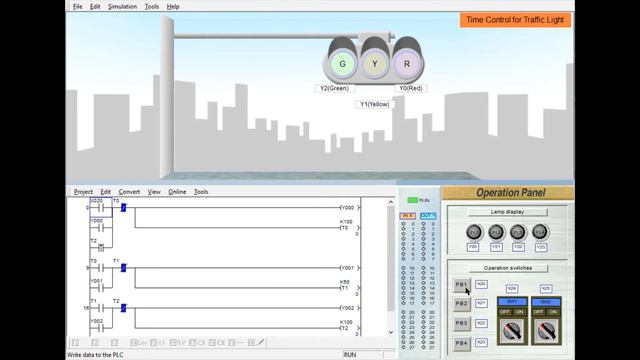
Task: Select the Y001 output coil
Action: click(x=350, y=268)
